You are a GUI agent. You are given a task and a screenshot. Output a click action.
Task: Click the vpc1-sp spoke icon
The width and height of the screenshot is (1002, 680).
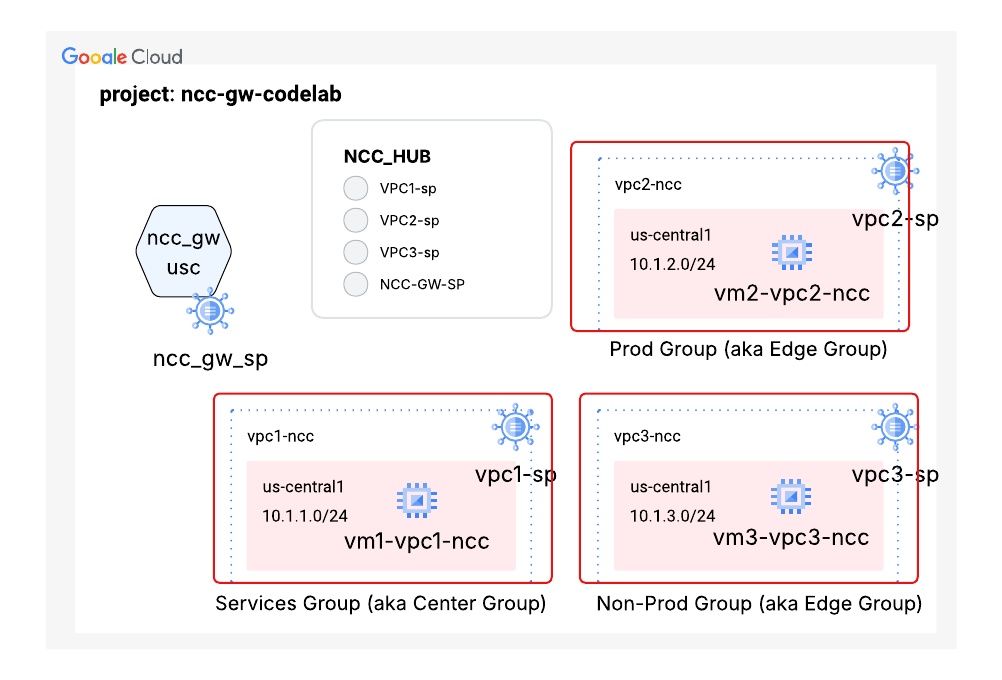tap(515, 427)
